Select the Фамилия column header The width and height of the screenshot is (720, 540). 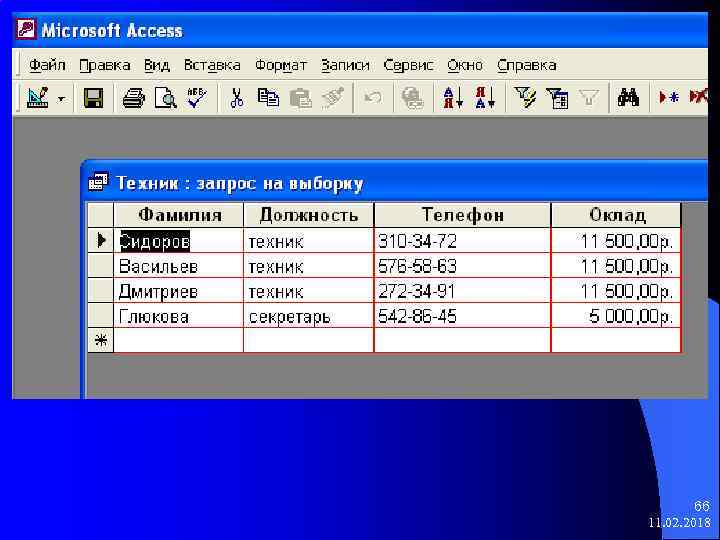coord(179,215)
